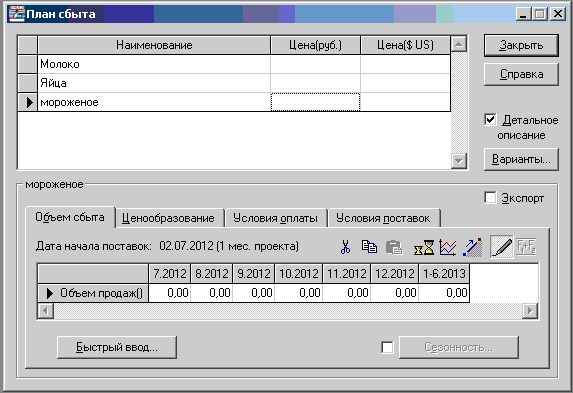Image resolution: width=573 pixels, height=393 pixels.
Task: Click the 11.2012 sales value cell
Action: 346,293
